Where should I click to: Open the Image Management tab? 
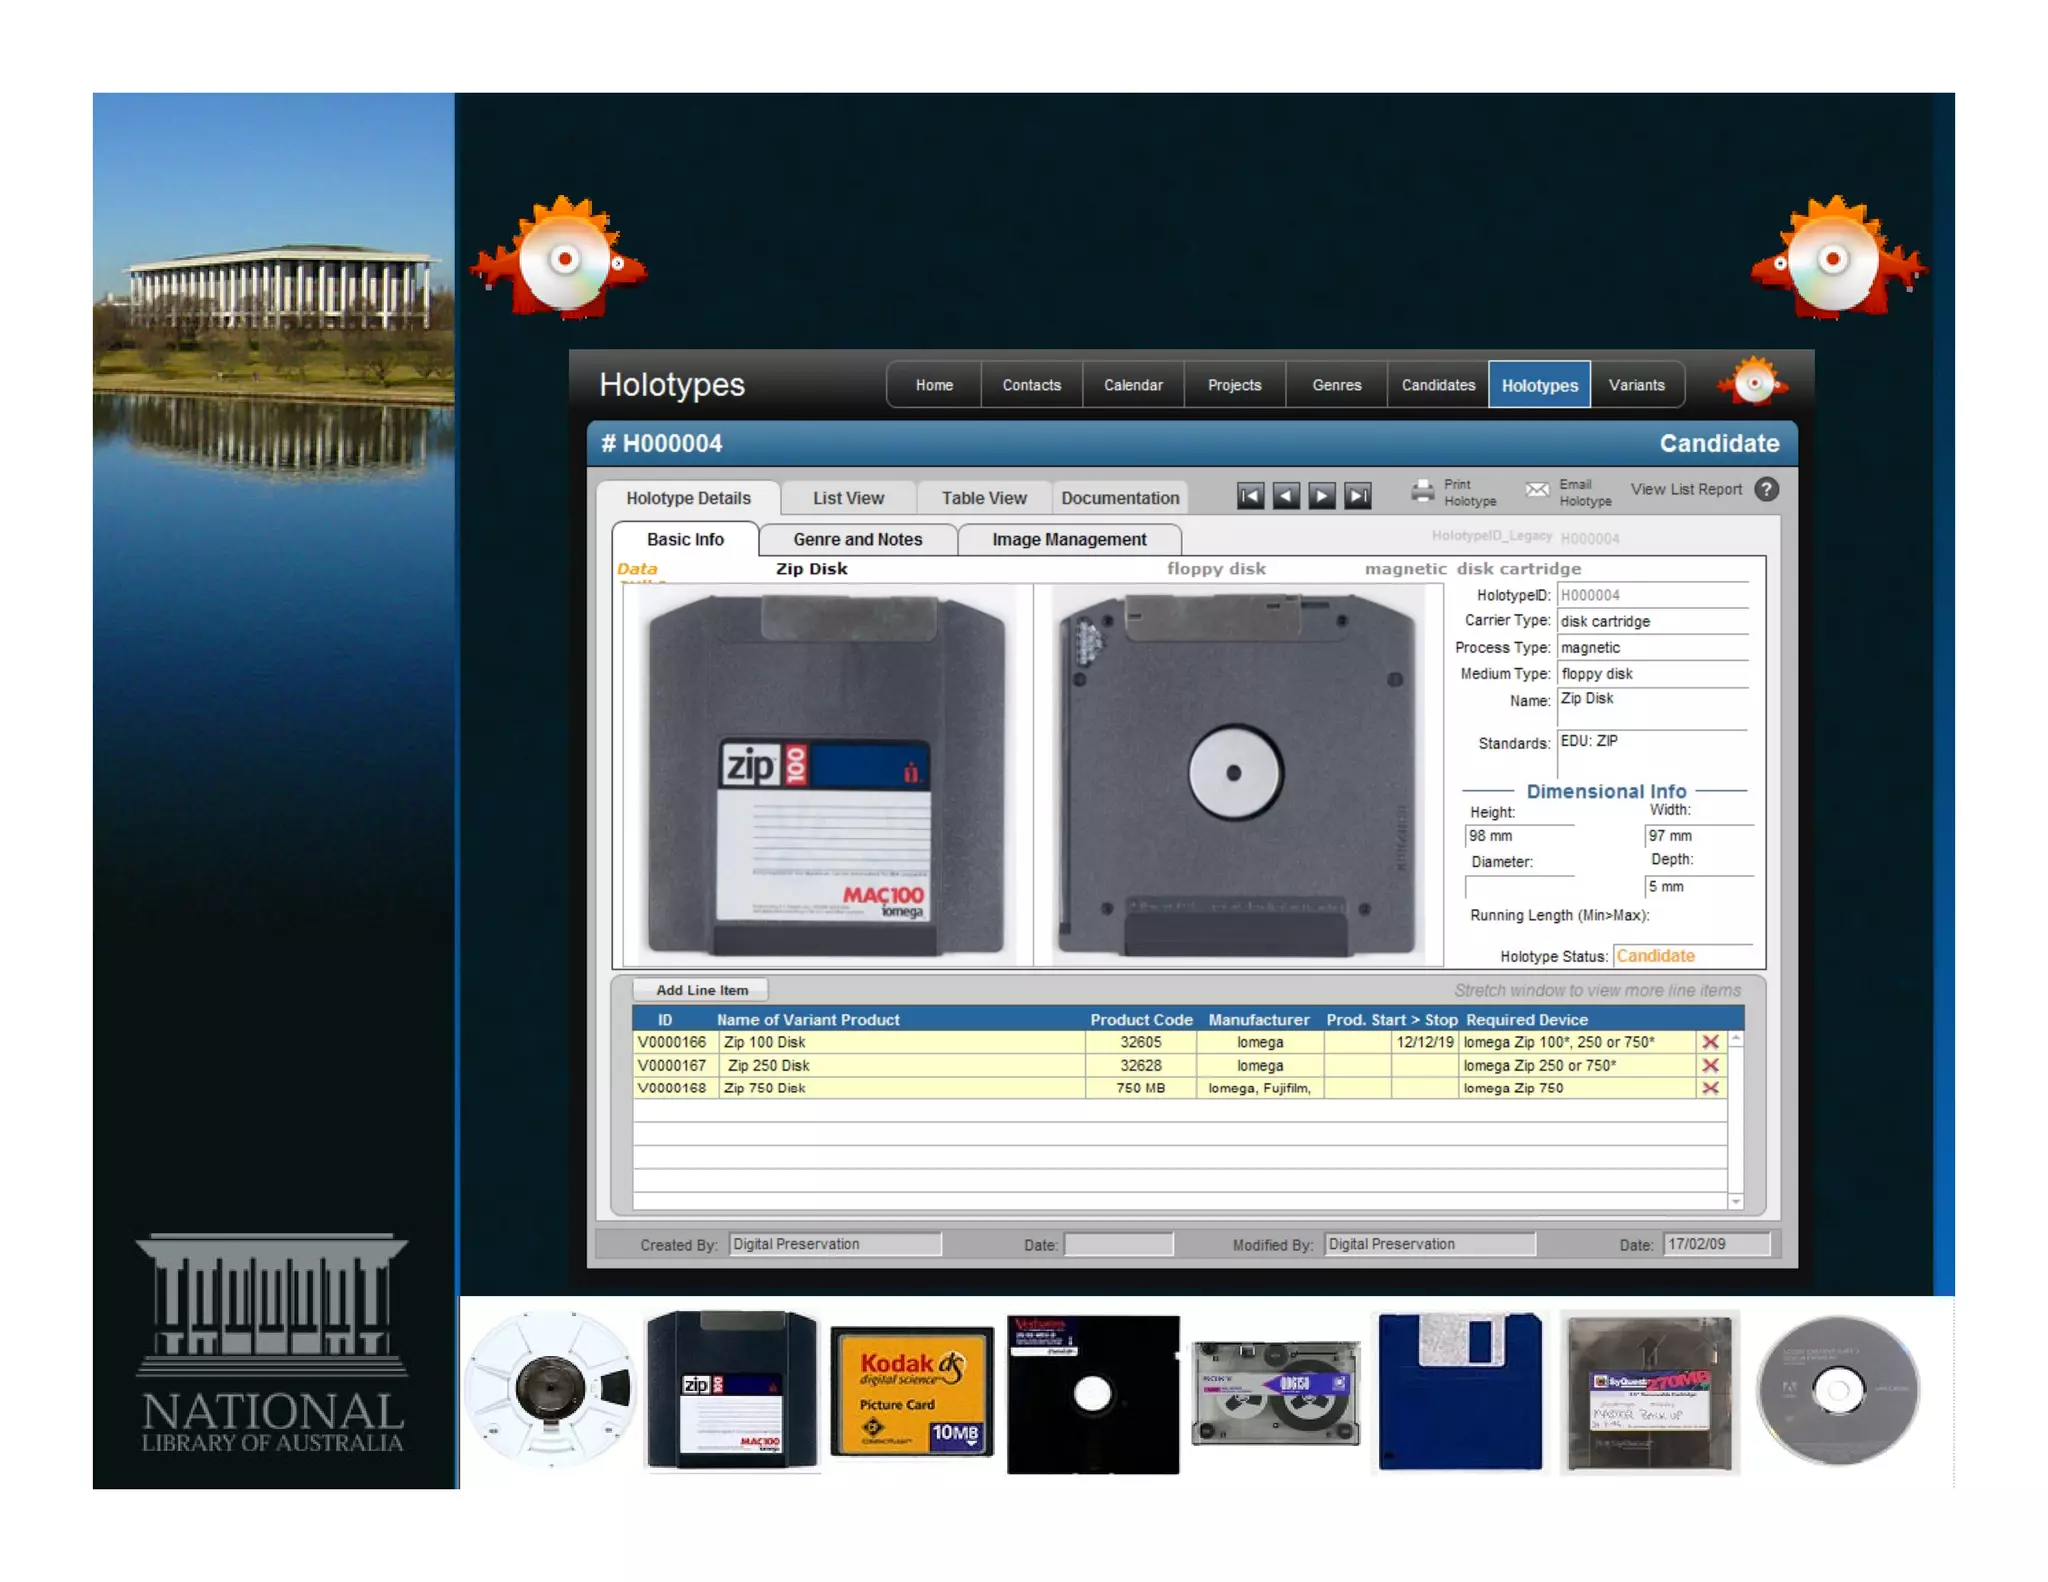click(1069, 539)
